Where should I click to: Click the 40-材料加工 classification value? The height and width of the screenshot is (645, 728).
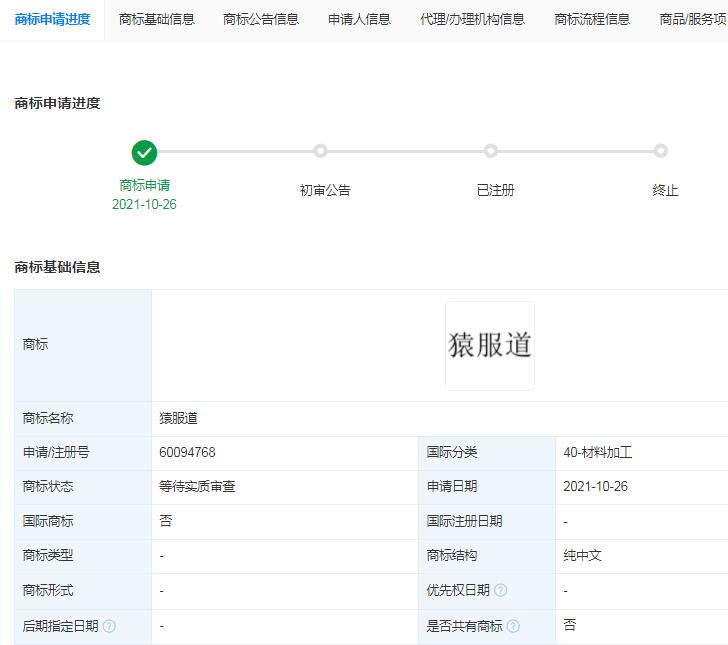(x=597, y=452)
